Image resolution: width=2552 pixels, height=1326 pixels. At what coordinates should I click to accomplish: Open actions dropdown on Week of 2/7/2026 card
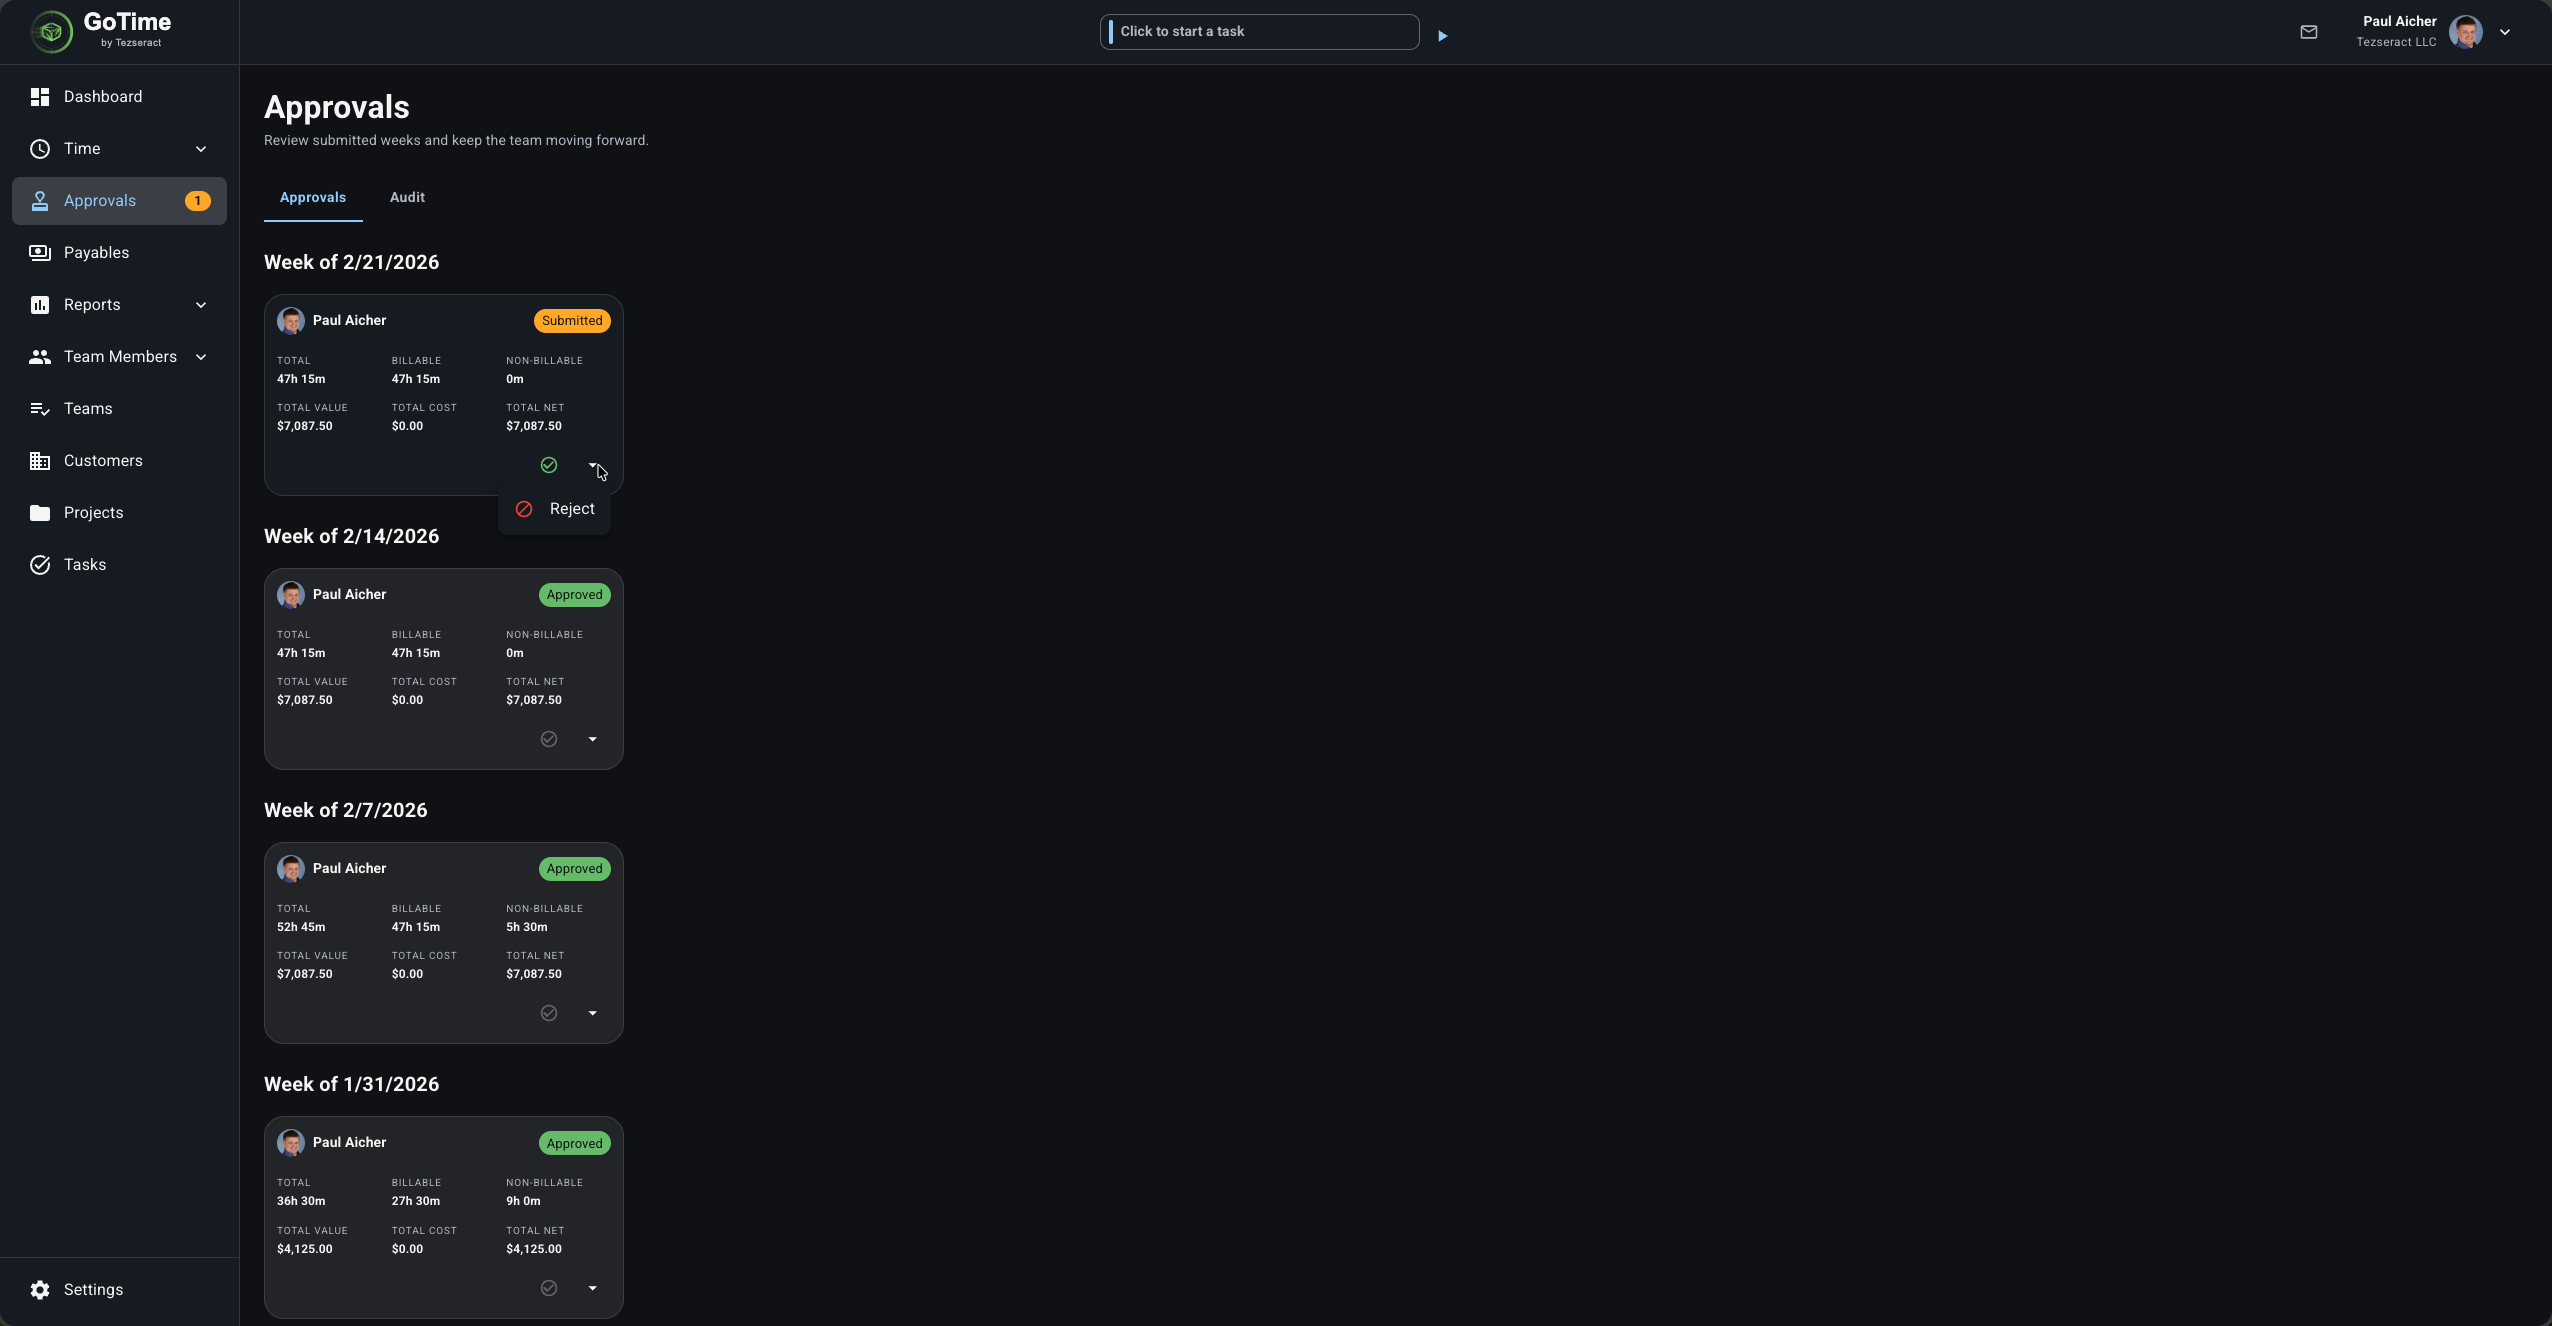click(593, 1013)
